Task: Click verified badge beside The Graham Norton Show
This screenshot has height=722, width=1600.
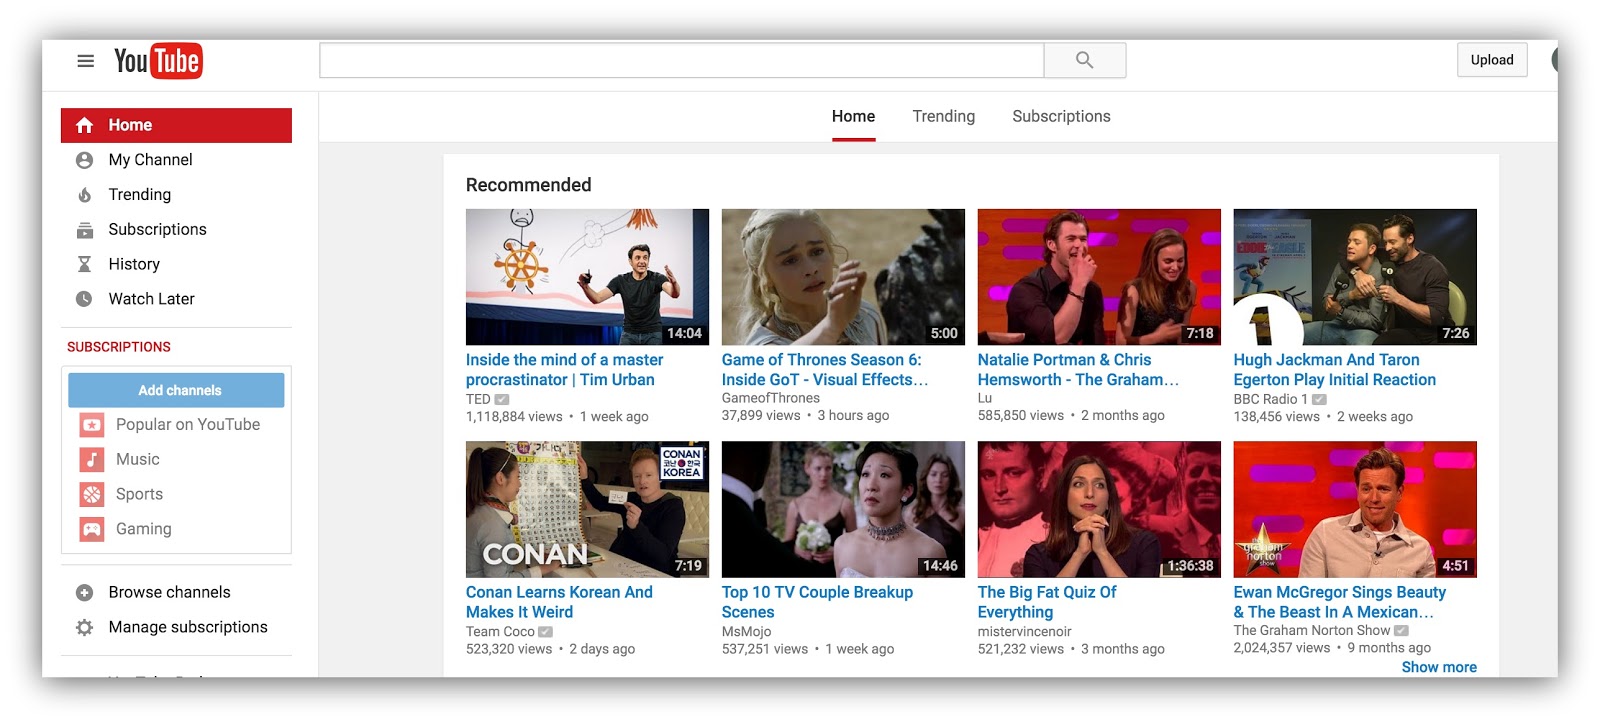Action: point(1401,631)
